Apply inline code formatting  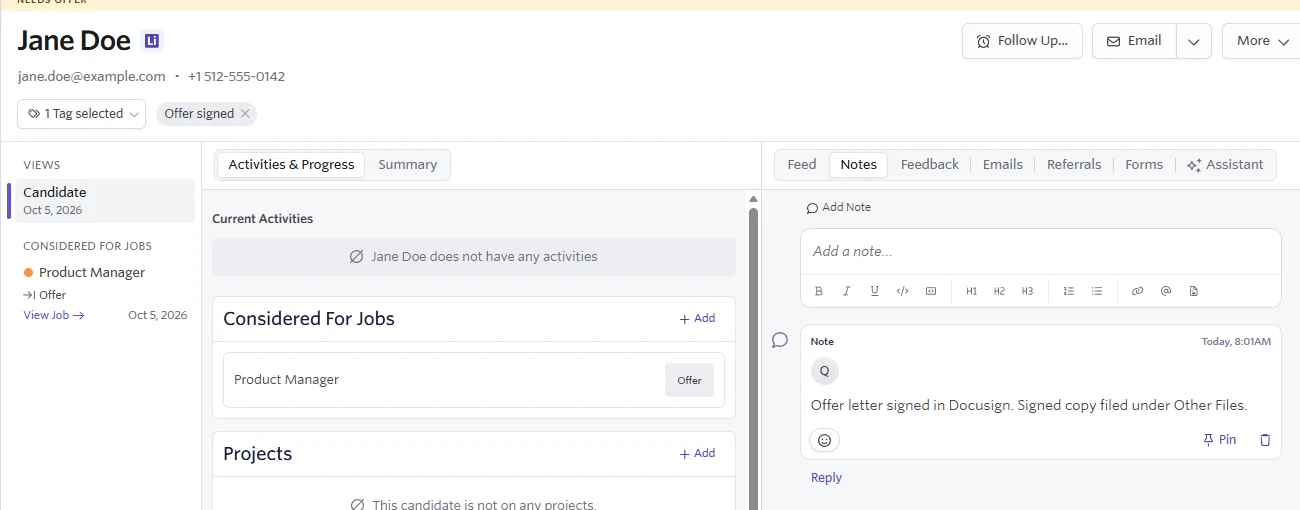coord(903,291)
